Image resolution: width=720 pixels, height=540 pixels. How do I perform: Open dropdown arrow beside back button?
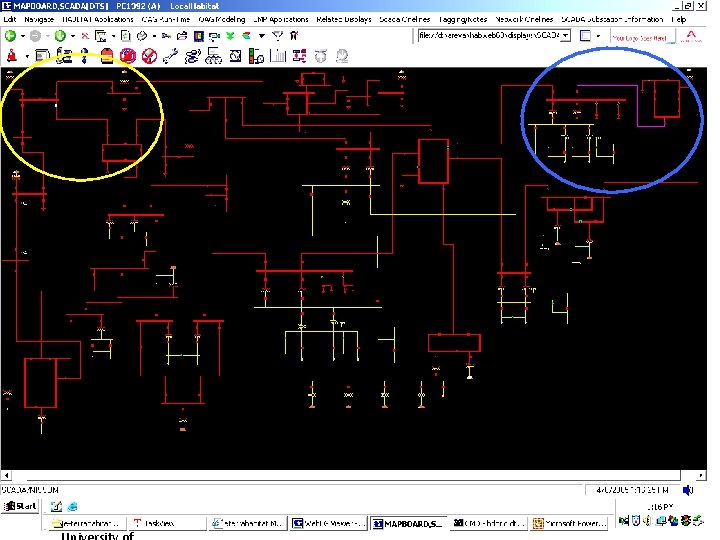(x=22, y=36)
